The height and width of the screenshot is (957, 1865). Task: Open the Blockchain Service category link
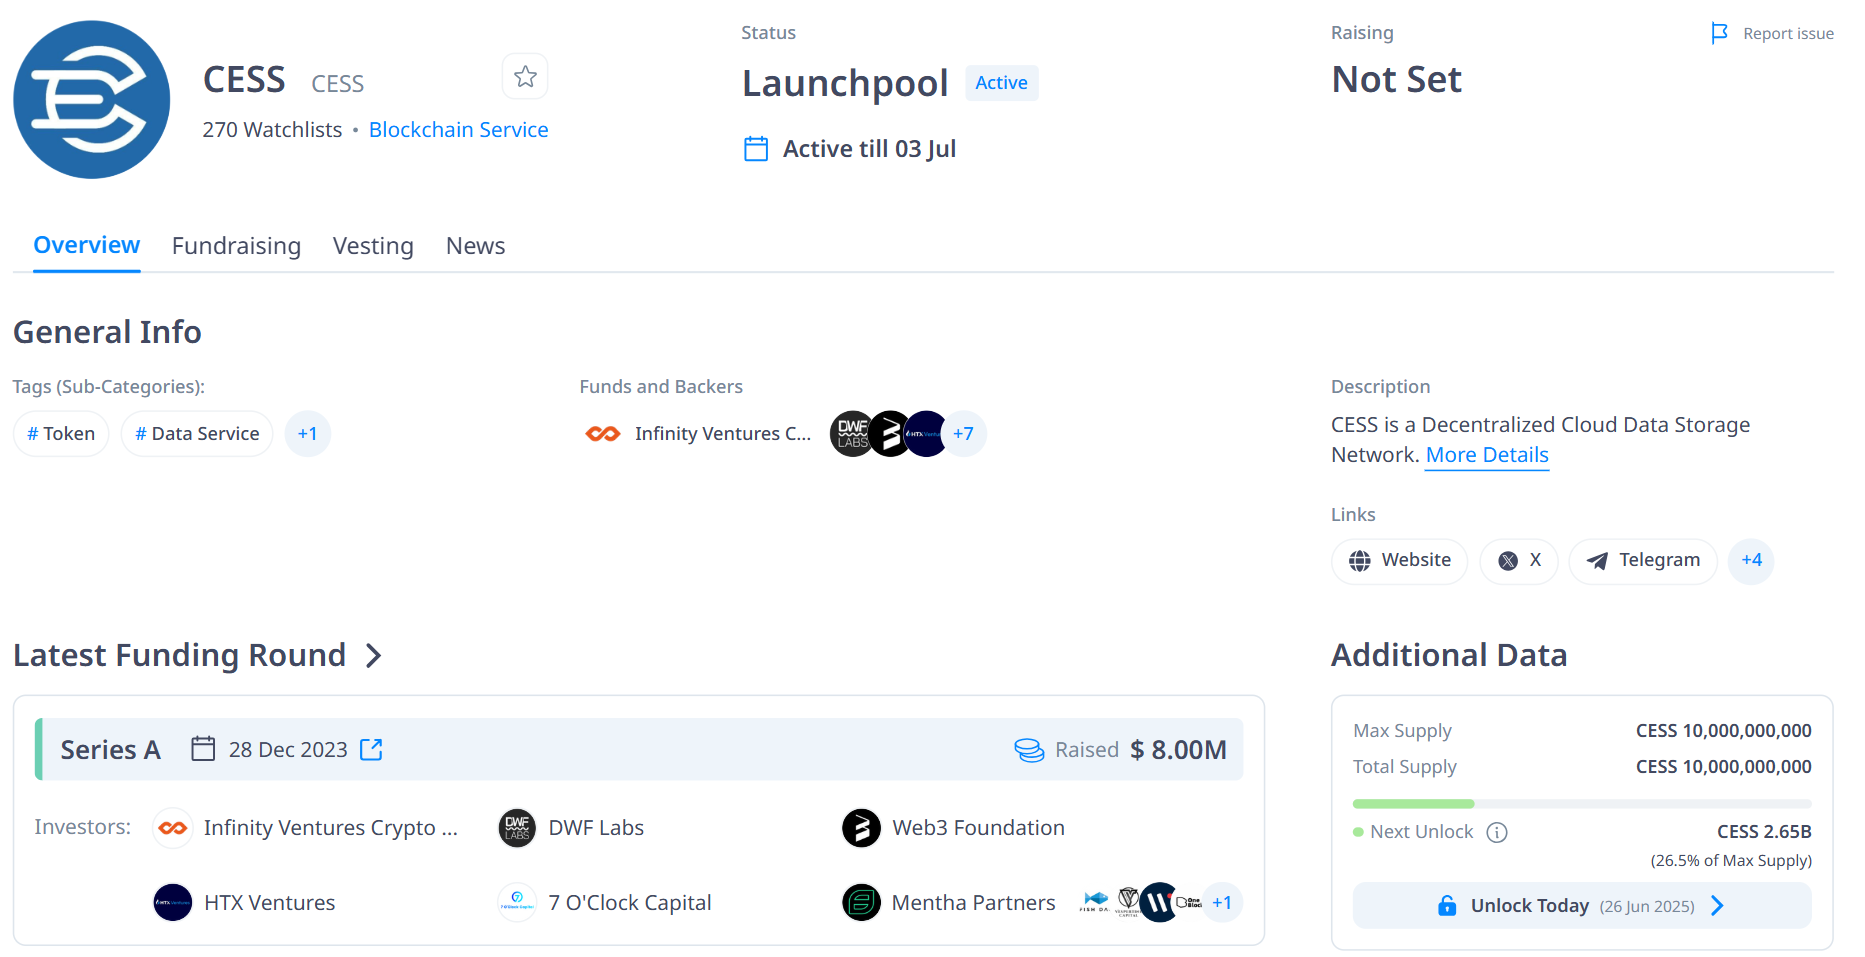pos(458,130)
